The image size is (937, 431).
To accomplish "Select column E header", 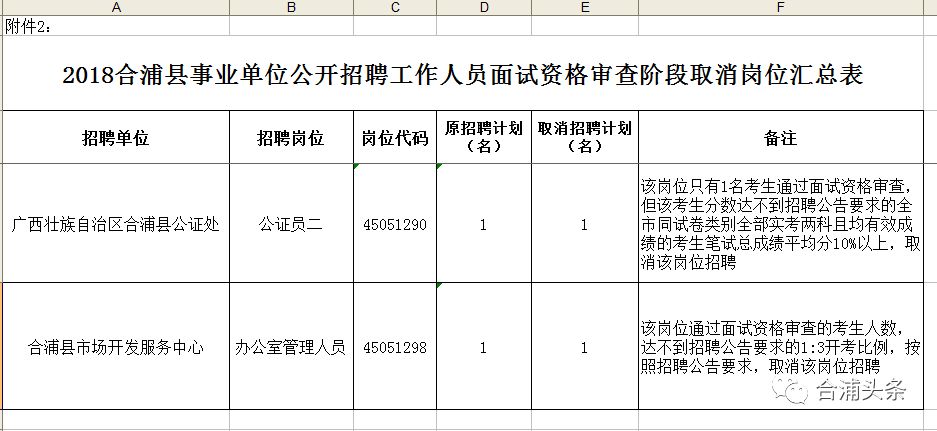I will point(585,7).
